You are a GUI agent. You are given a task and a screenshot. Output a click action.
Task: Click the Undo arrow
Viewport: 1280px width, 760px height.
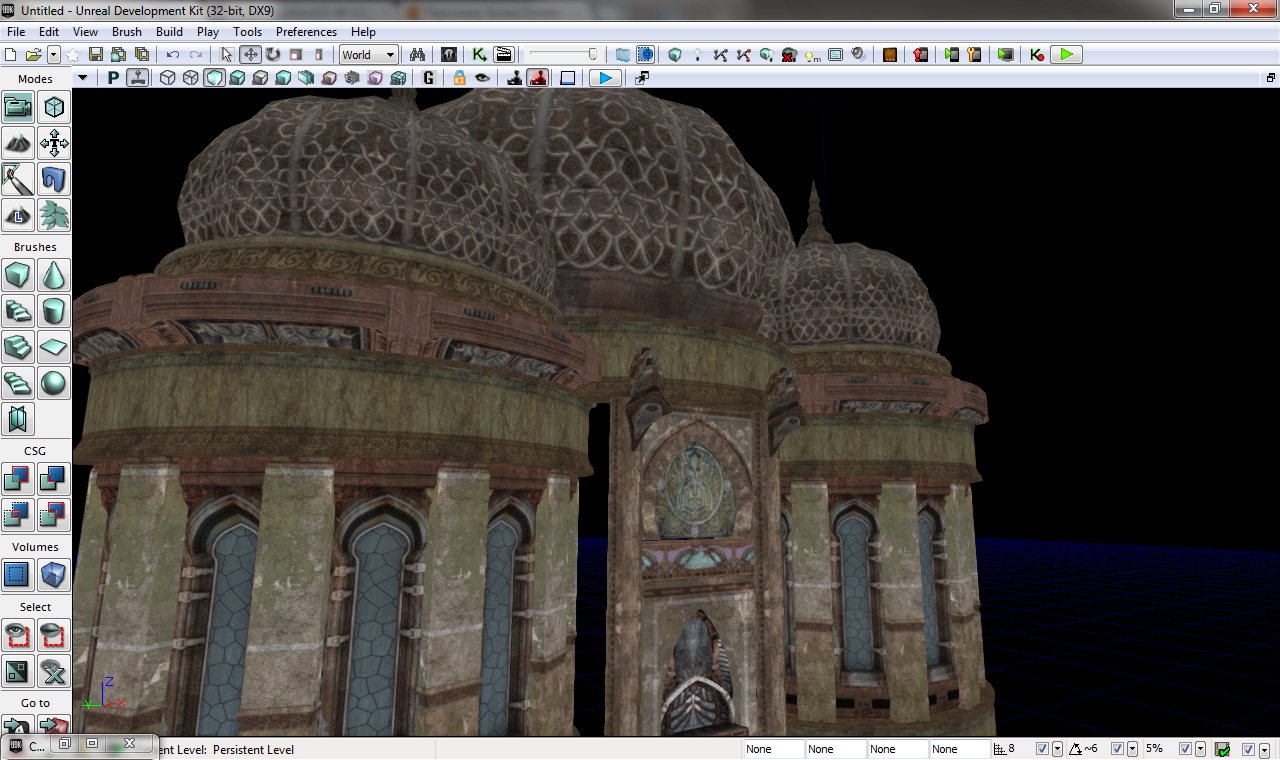click(173, 55)
